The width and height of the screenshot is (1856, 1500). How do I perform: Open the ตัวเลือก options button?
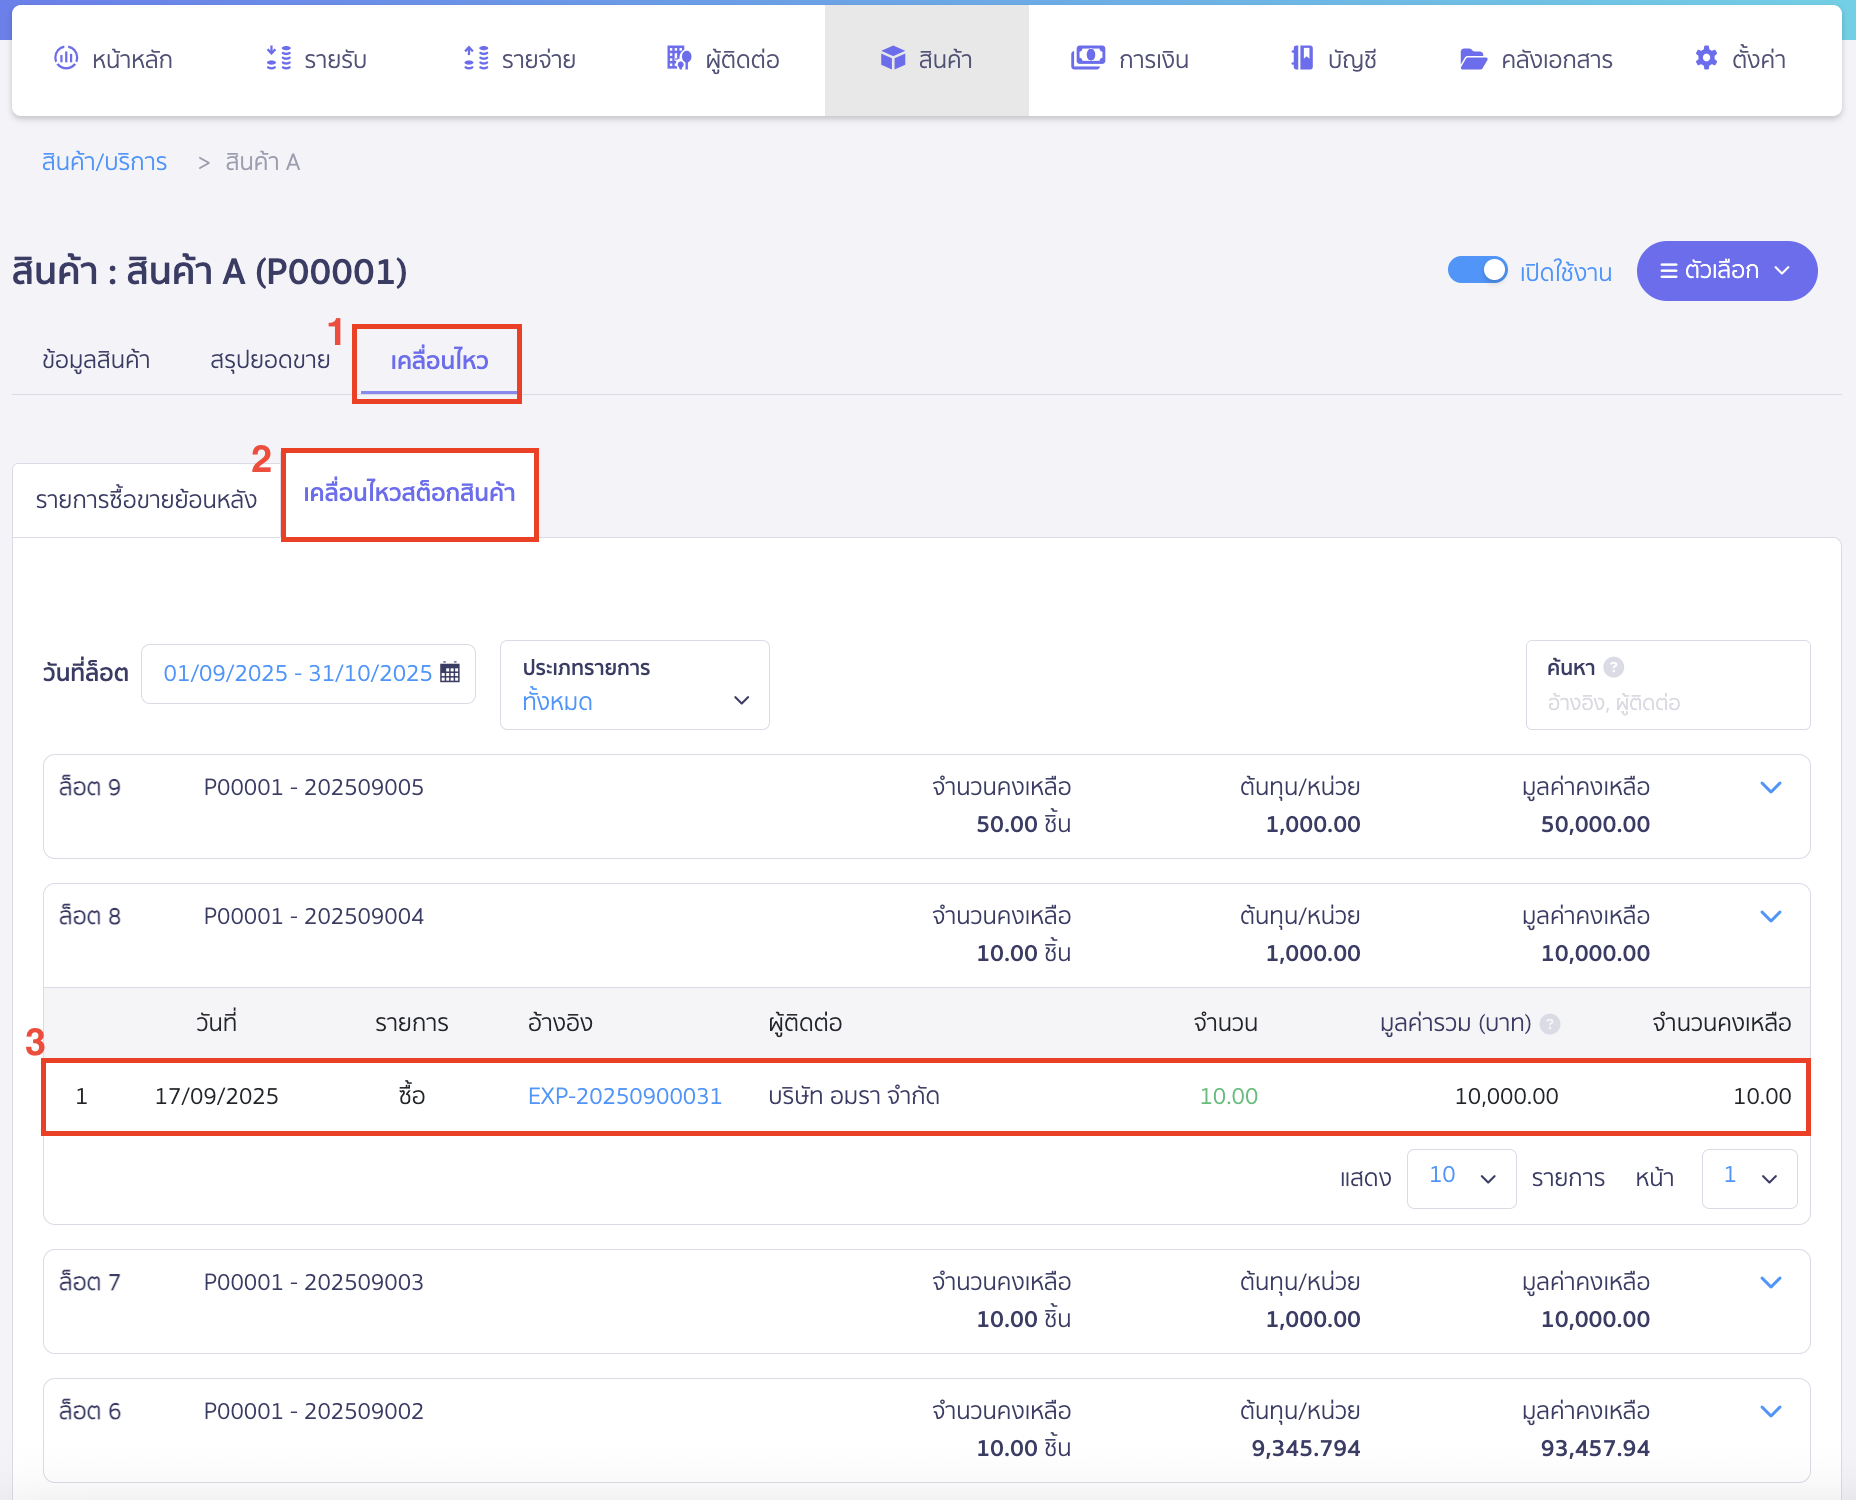[1726, 271]
